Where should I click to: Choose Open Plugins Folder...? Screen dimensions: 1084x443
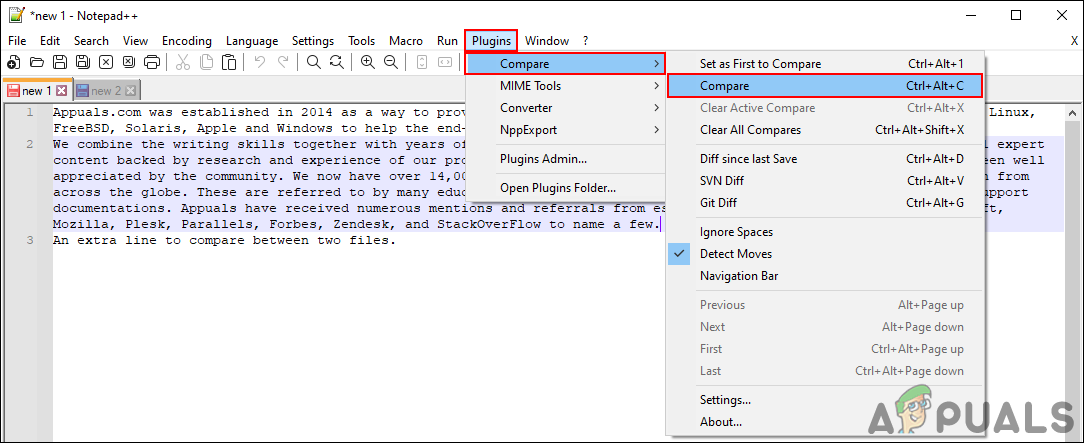pyautogui.click(x=566, y=188)
